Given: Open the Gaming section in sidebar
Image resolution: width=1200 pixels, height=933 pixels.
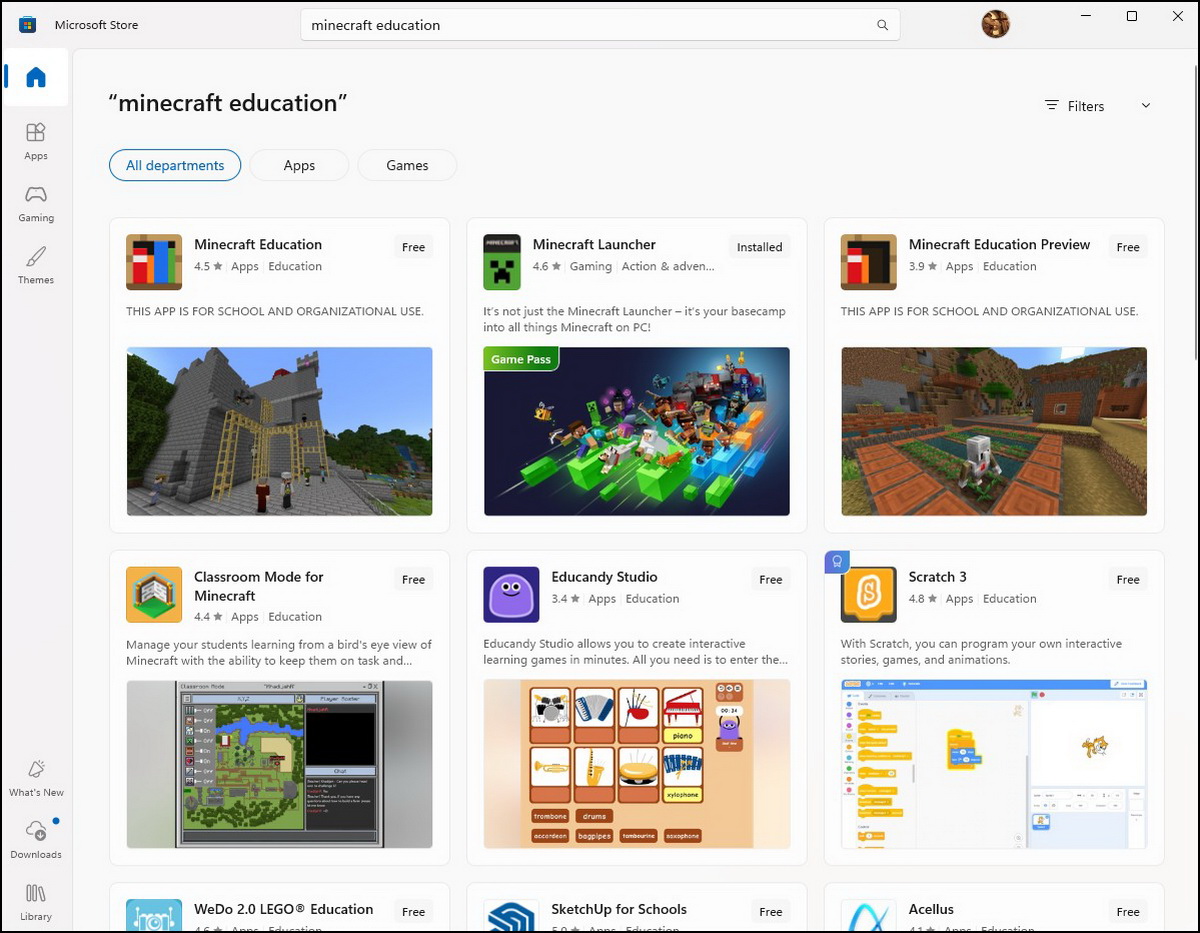Looking at the screenshot, I should [36, 203].
